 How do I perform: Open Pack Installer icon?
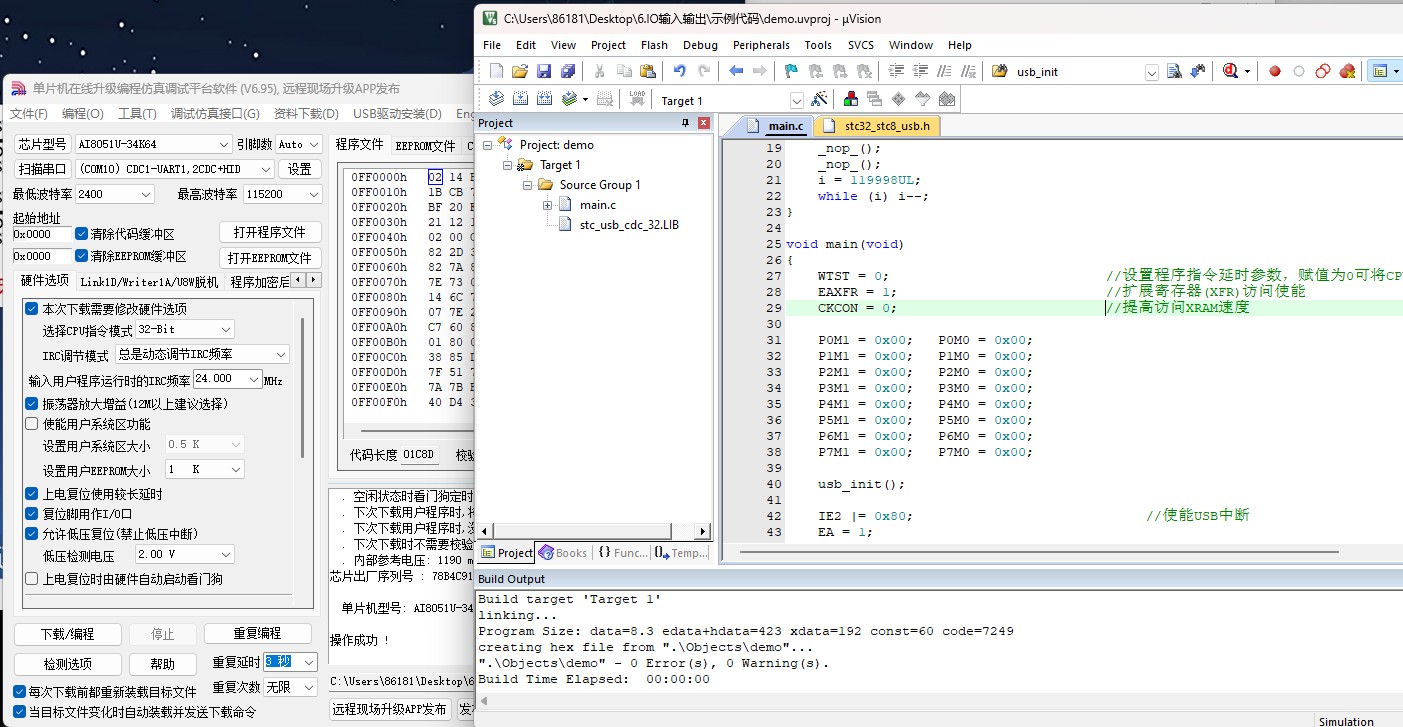(947, 99)
